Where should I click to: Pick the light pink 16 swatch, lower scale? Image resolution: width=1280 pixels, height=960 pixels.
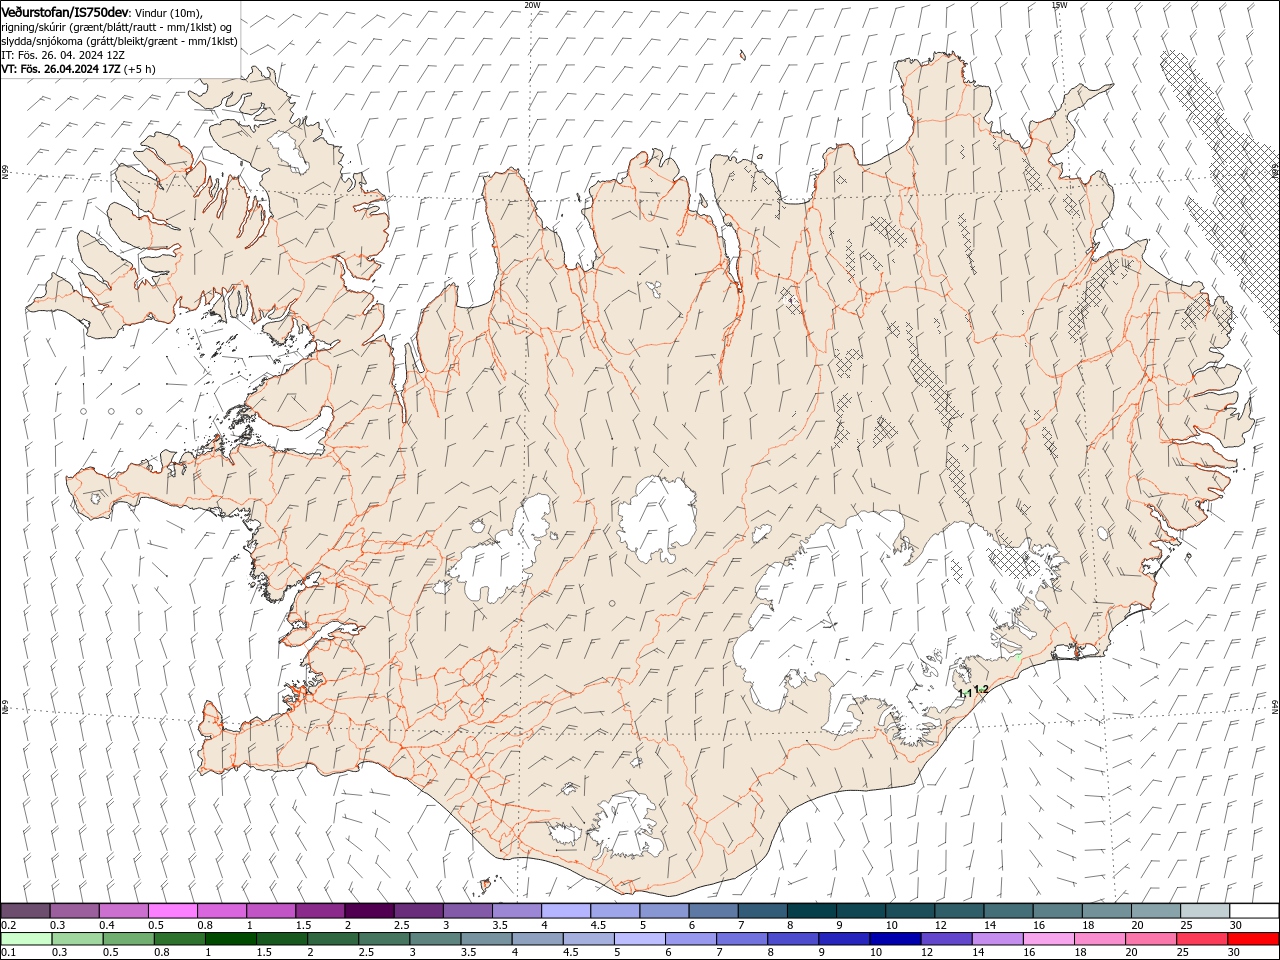(x=1048, y=939)
